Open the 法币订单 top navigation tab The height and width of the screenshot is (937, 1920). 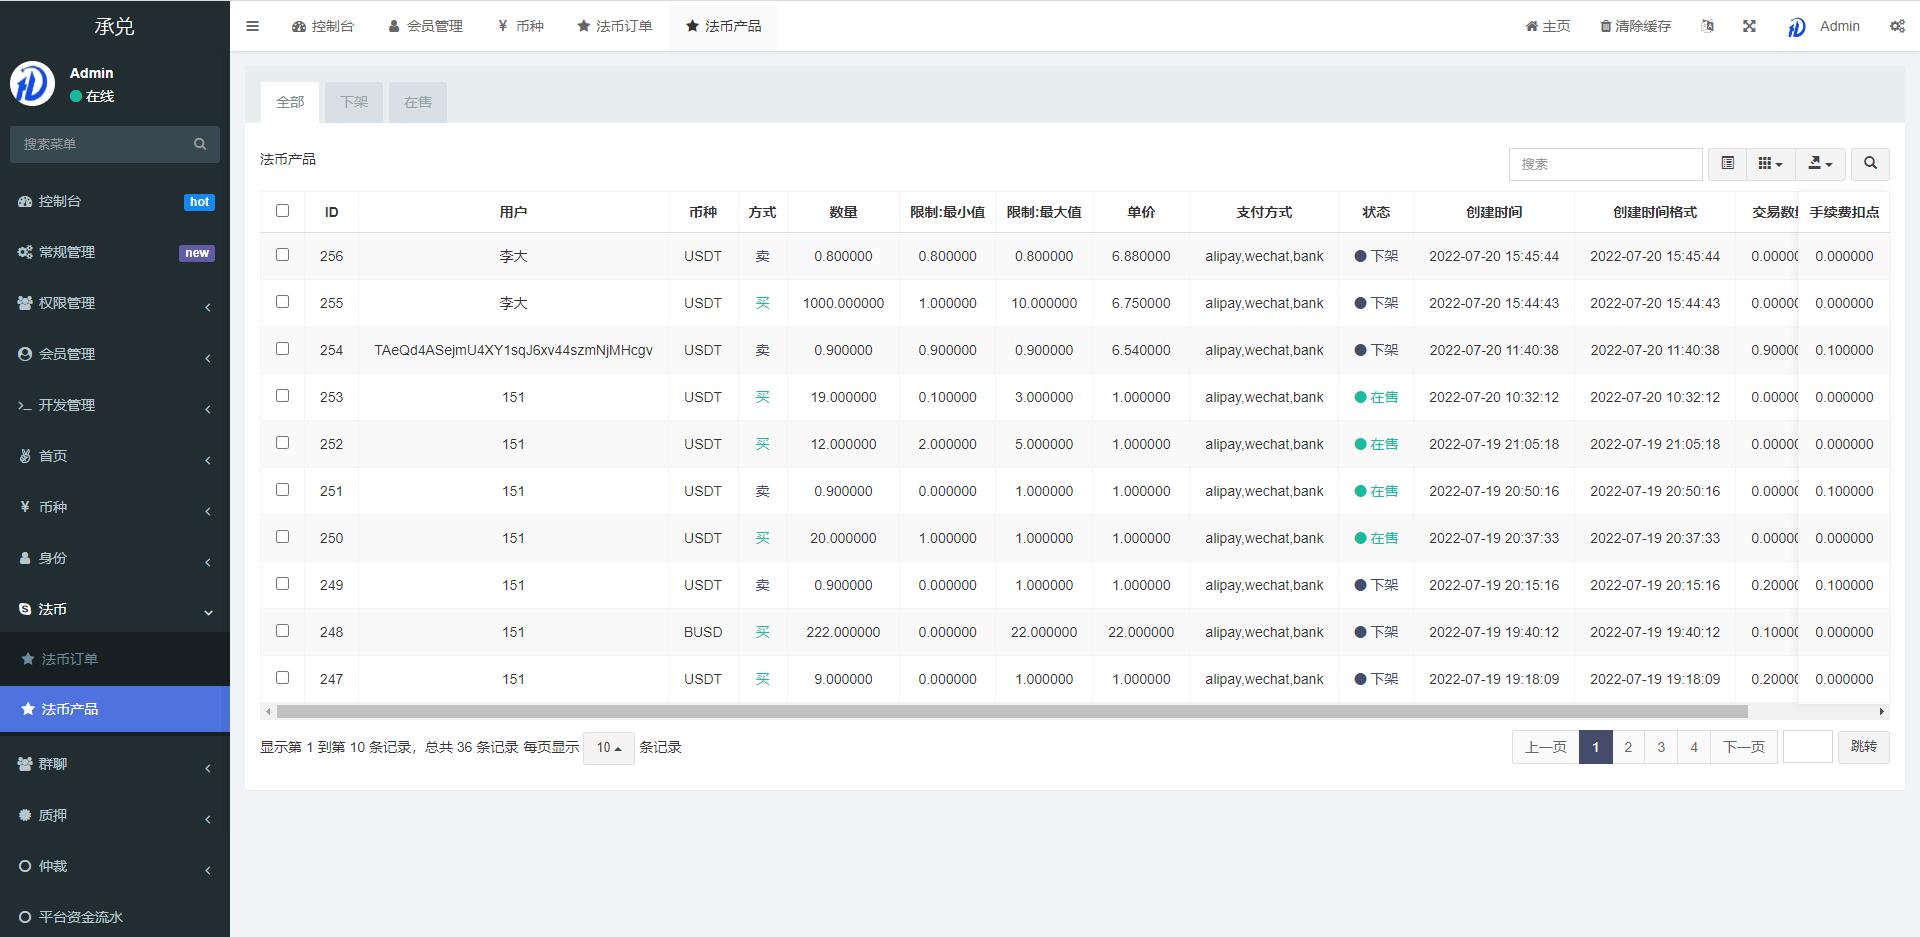pos(615,26)
